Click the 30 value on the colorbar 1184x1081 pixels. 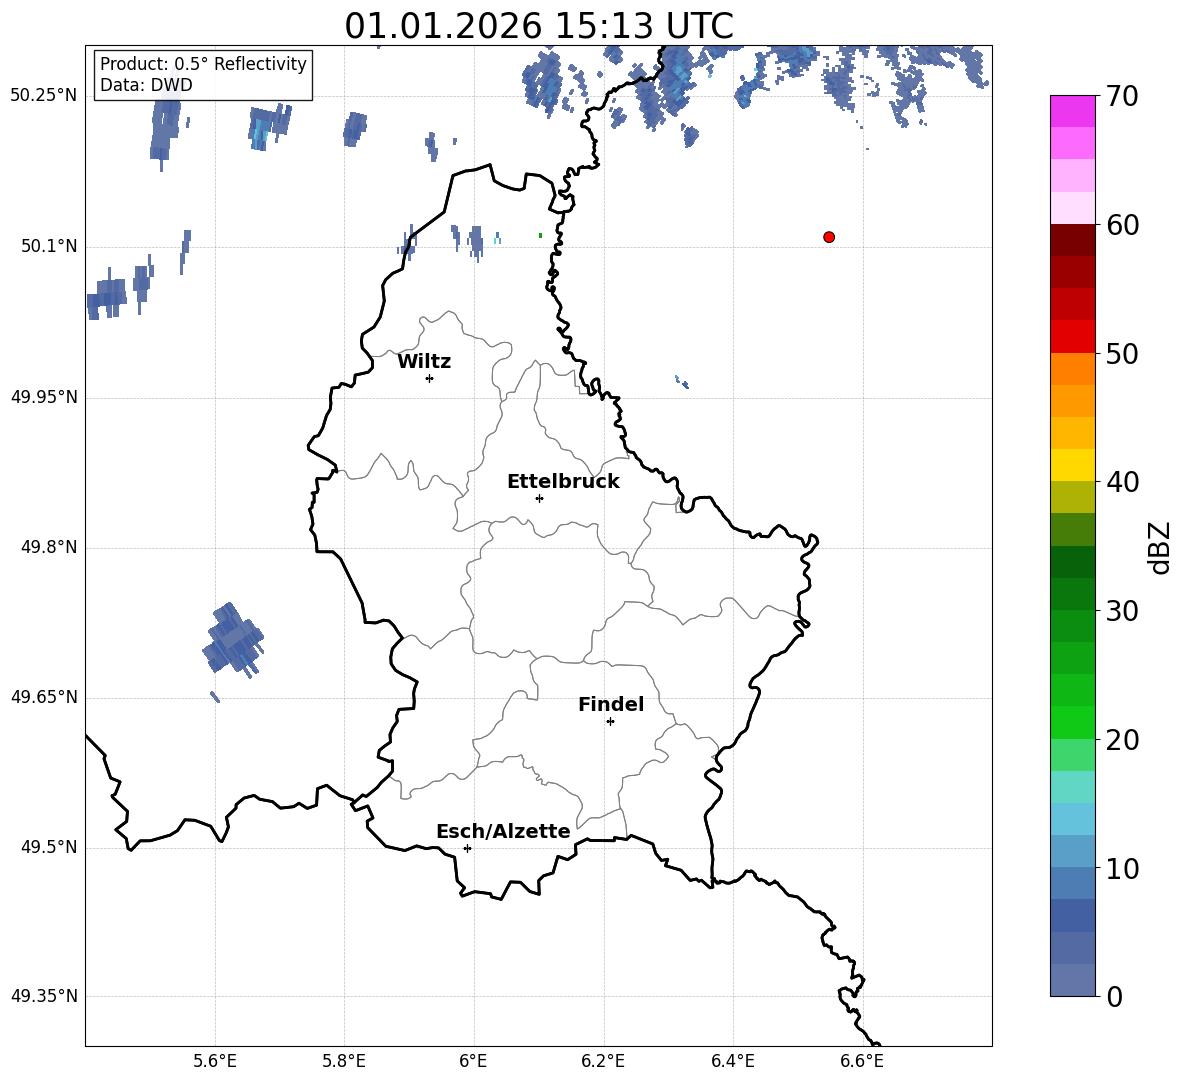click(1122, 611)
